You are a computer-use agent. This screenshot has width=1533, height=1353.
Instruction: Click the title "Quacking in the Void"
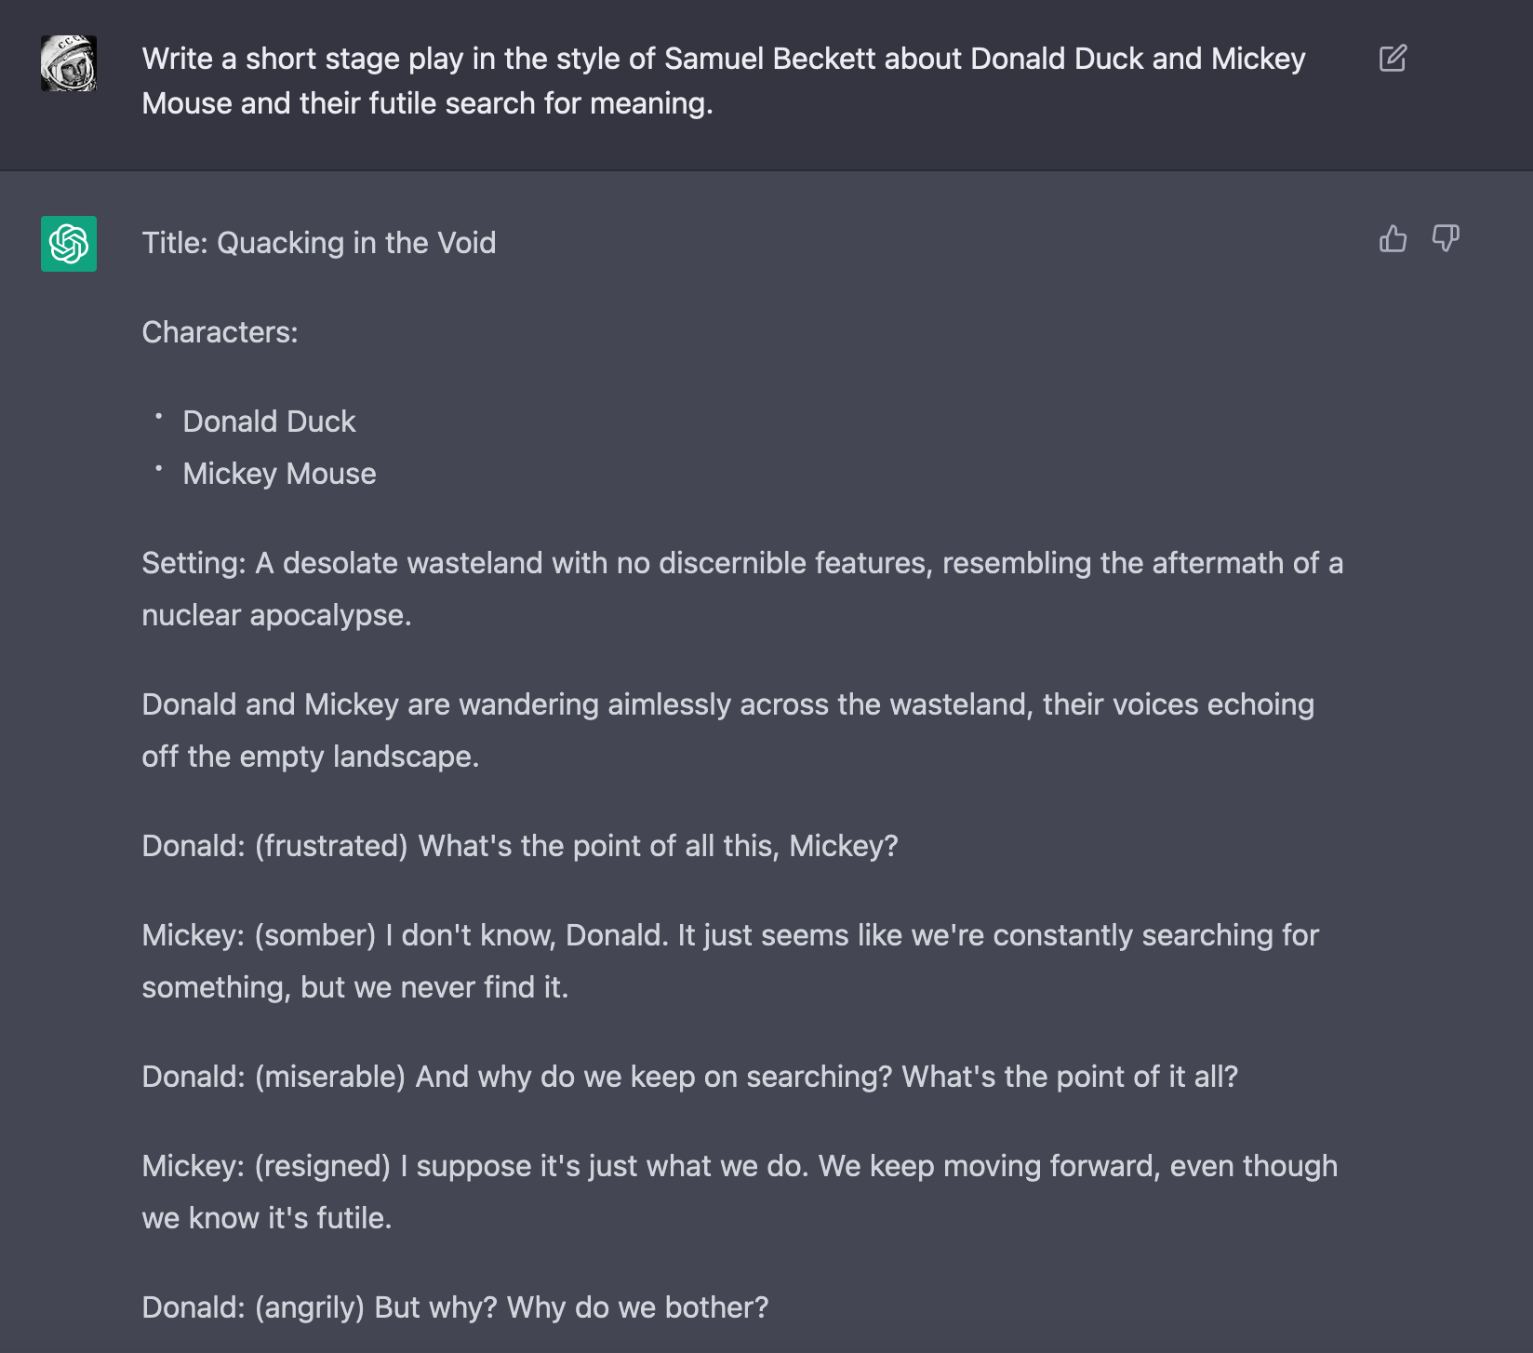(x=319, y=243)
